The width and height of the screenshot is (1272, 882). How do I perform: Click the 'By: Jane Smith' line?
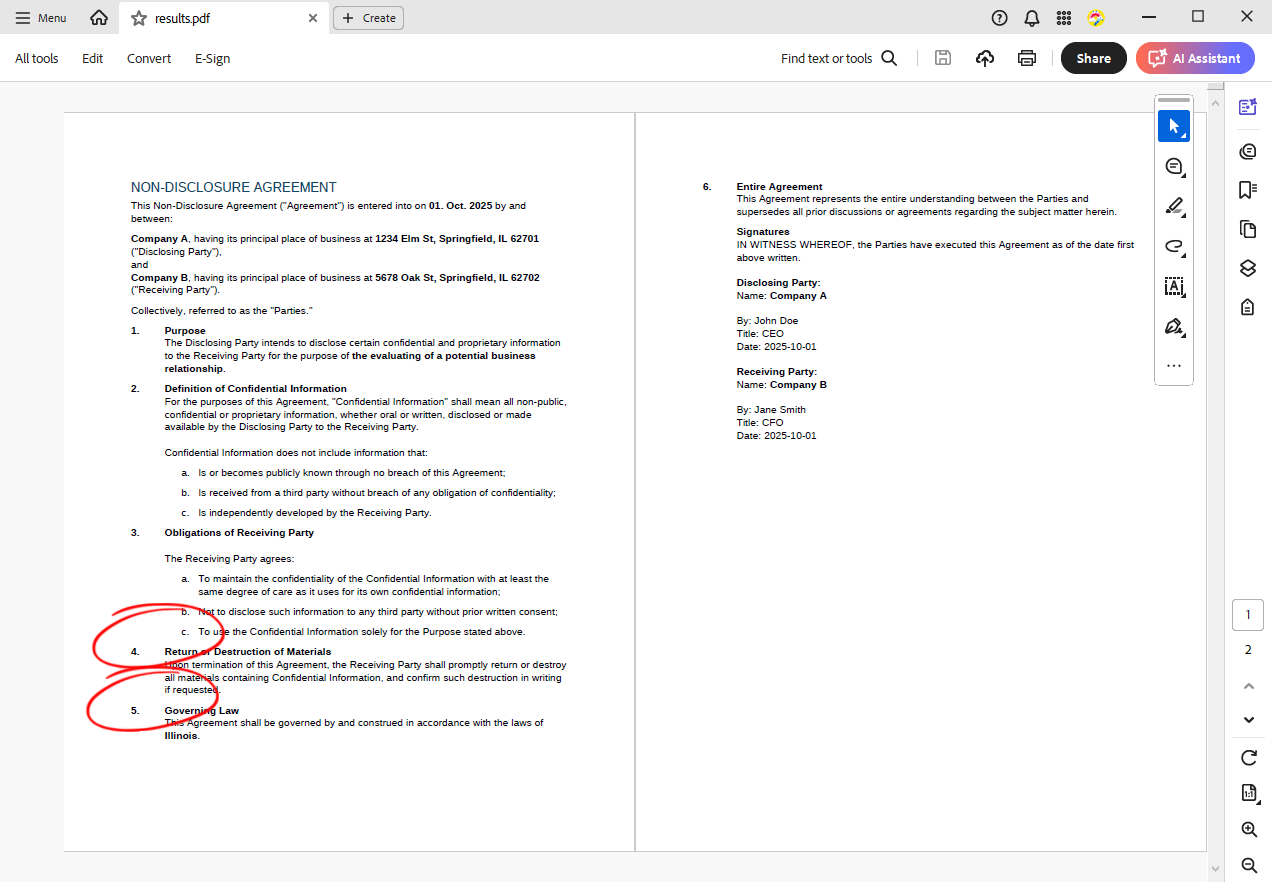pos(771,410)
